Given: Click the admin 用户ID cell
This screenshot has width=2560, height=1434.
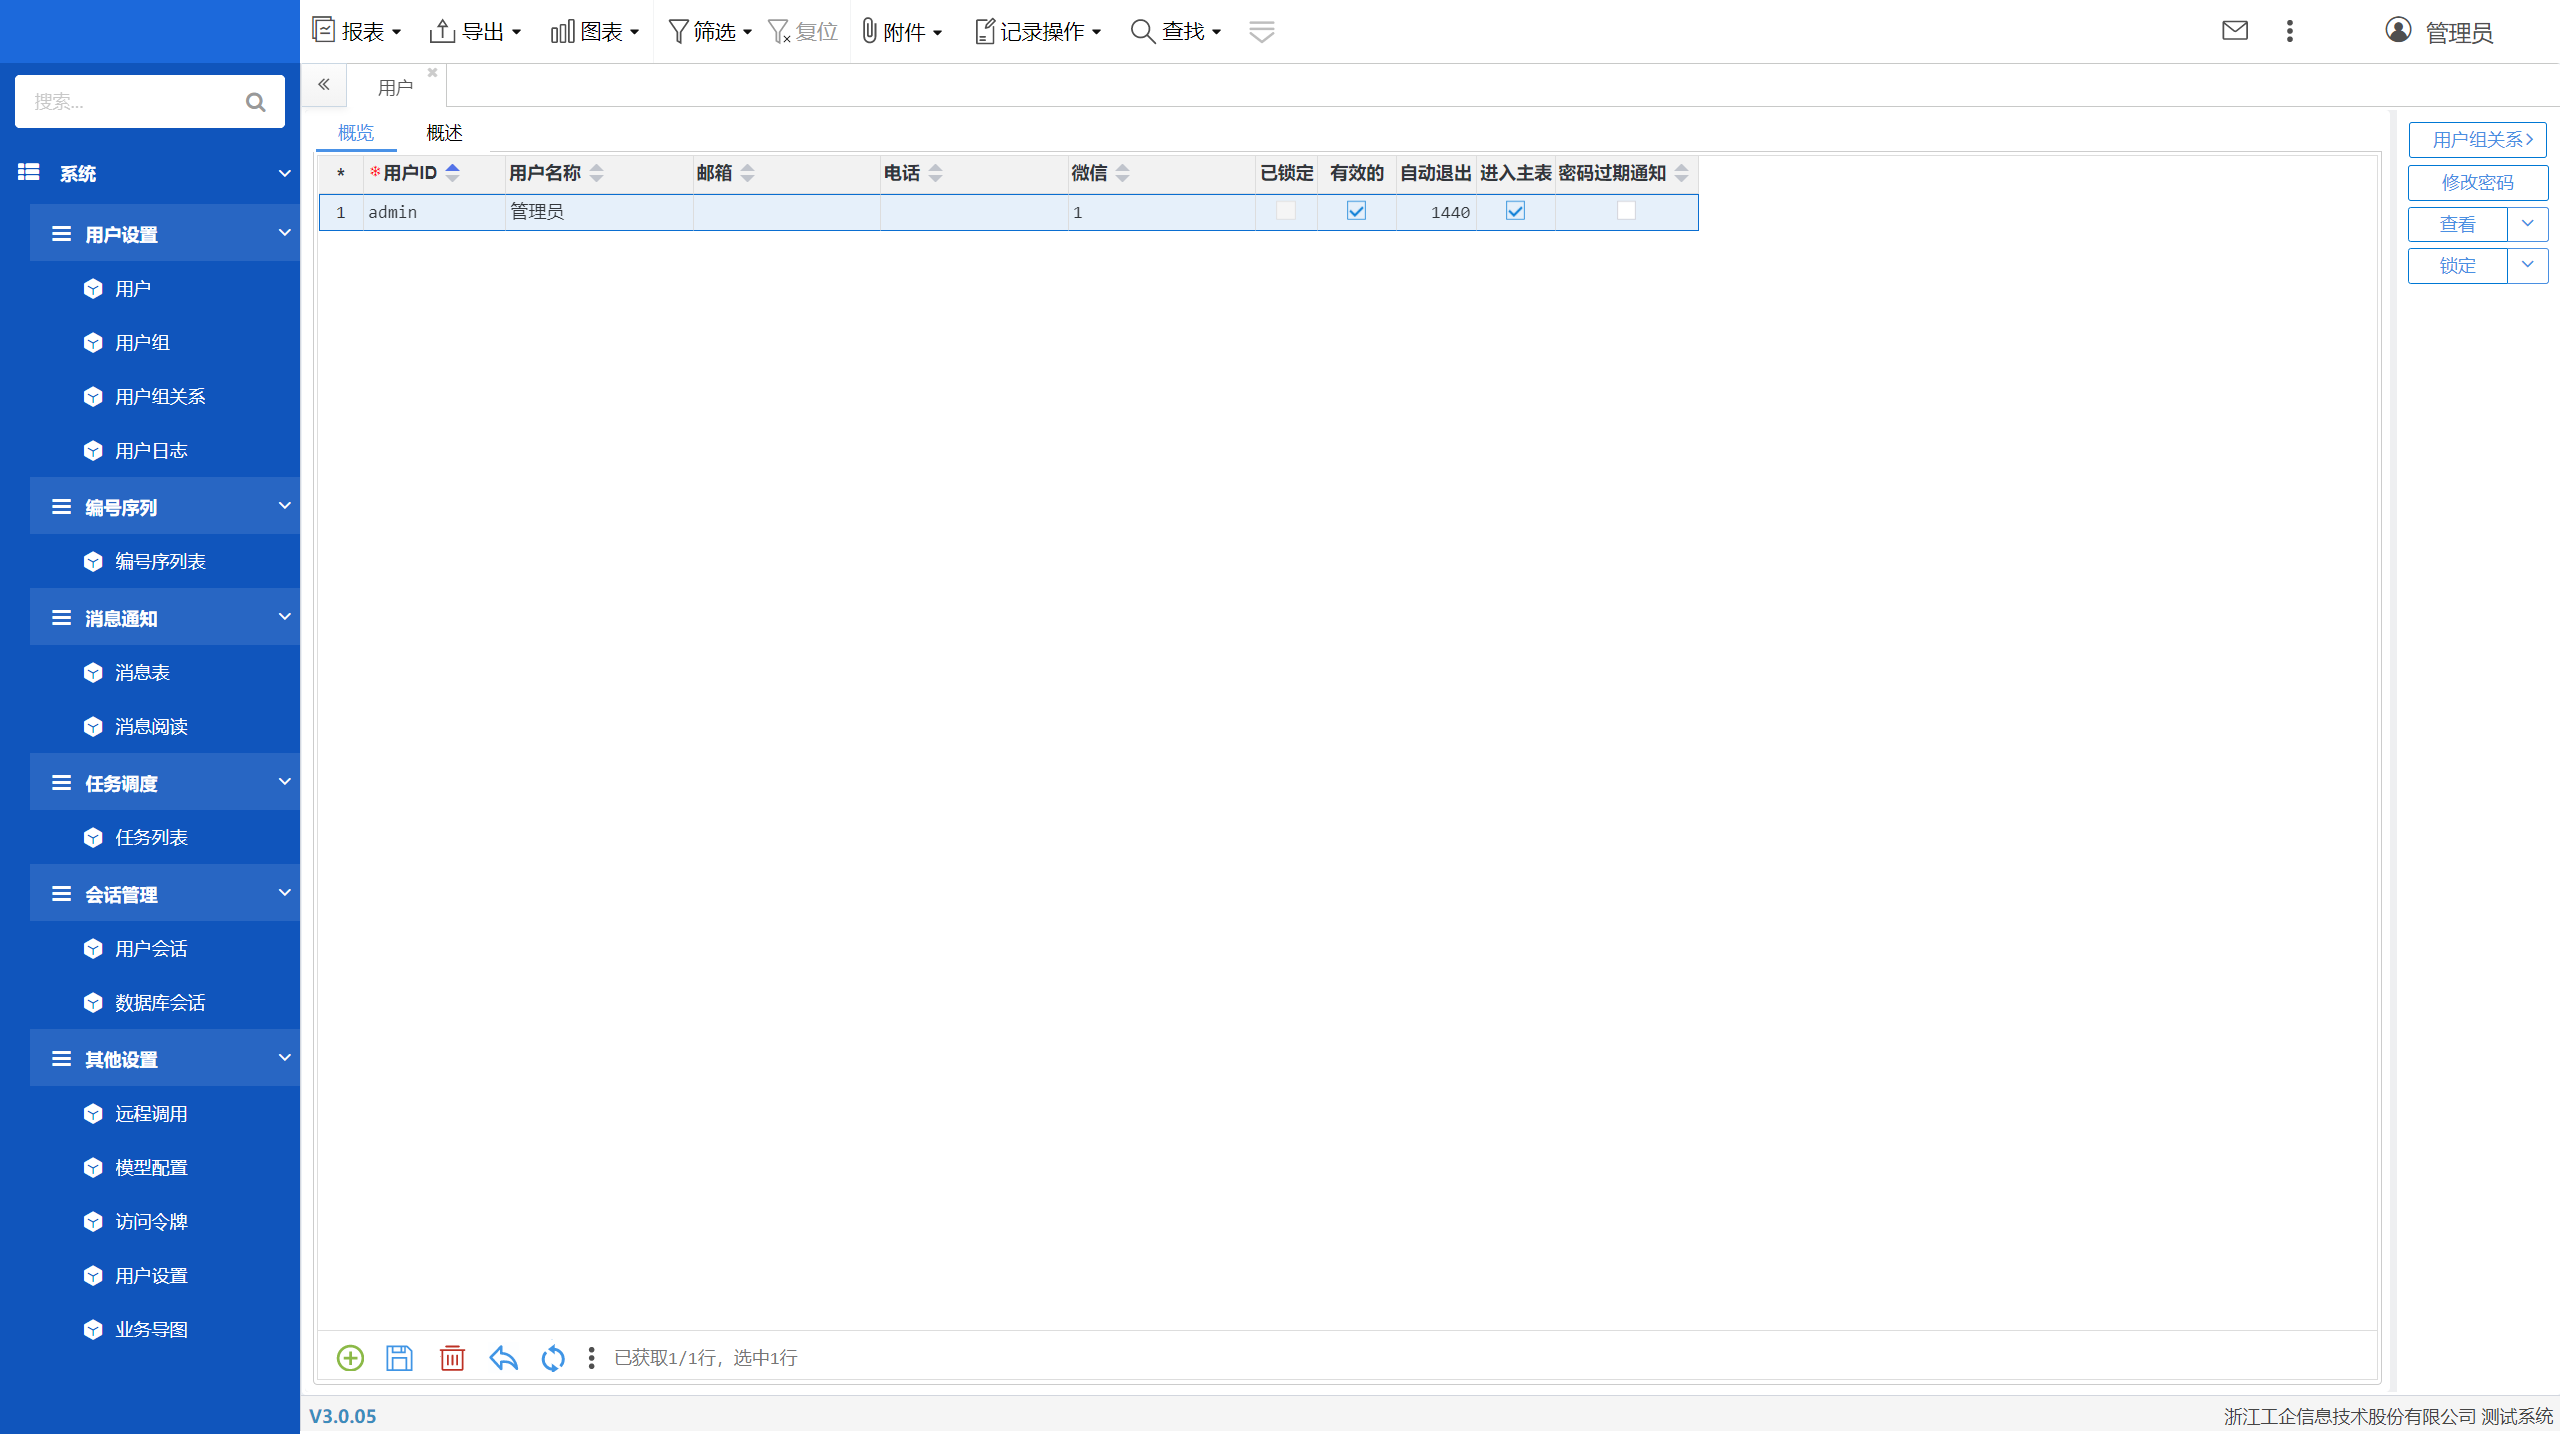Looking at the screenshot, I should pos(434,212).
